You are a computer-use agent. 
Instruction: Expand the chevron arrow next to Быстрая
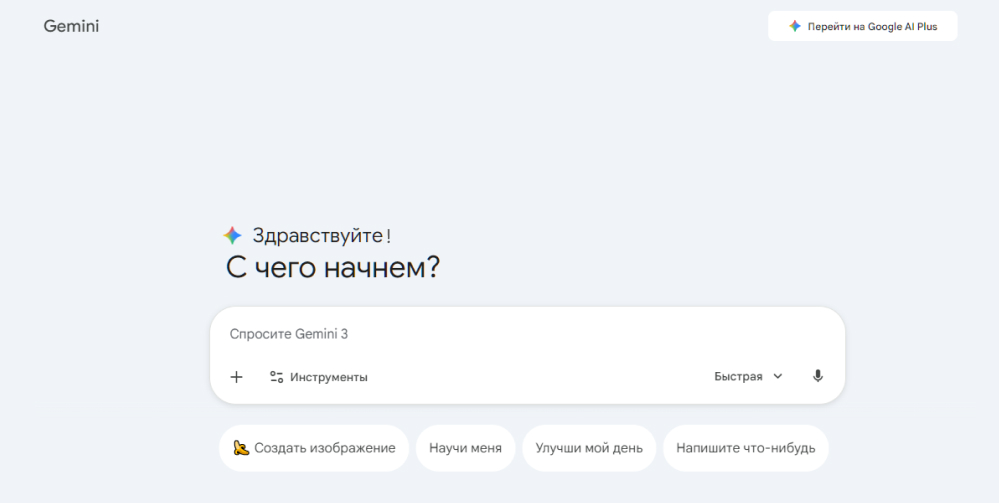click(778, 377)
